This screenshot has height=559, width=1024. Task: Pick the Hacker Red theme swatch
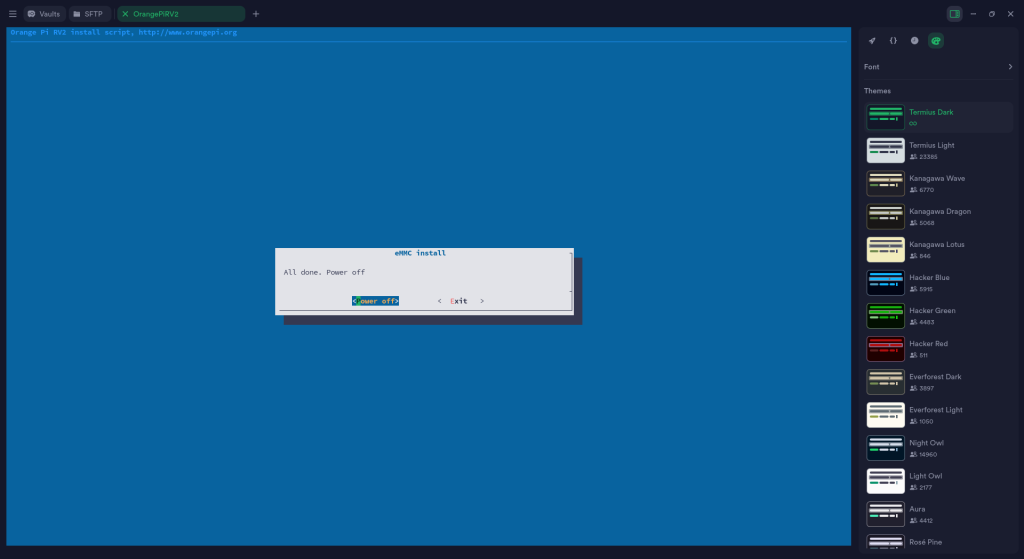[x=885, y=349]
